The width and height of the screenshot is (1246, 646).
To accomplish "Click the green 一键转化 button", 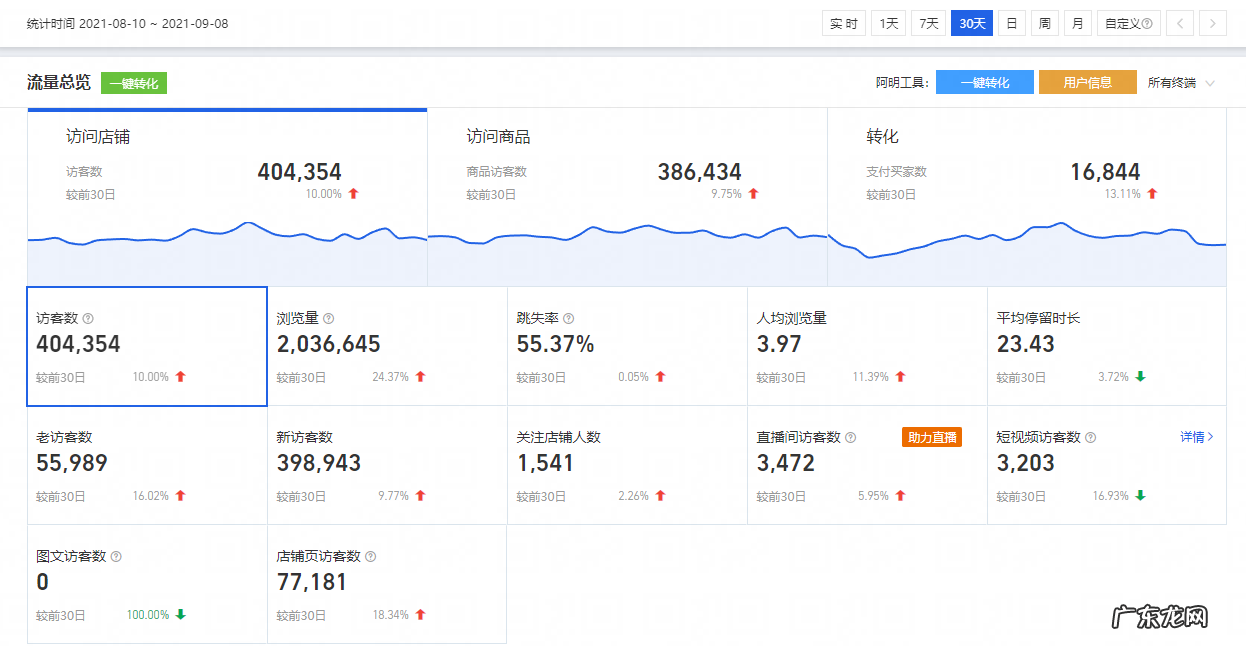I will pos(134,83).
